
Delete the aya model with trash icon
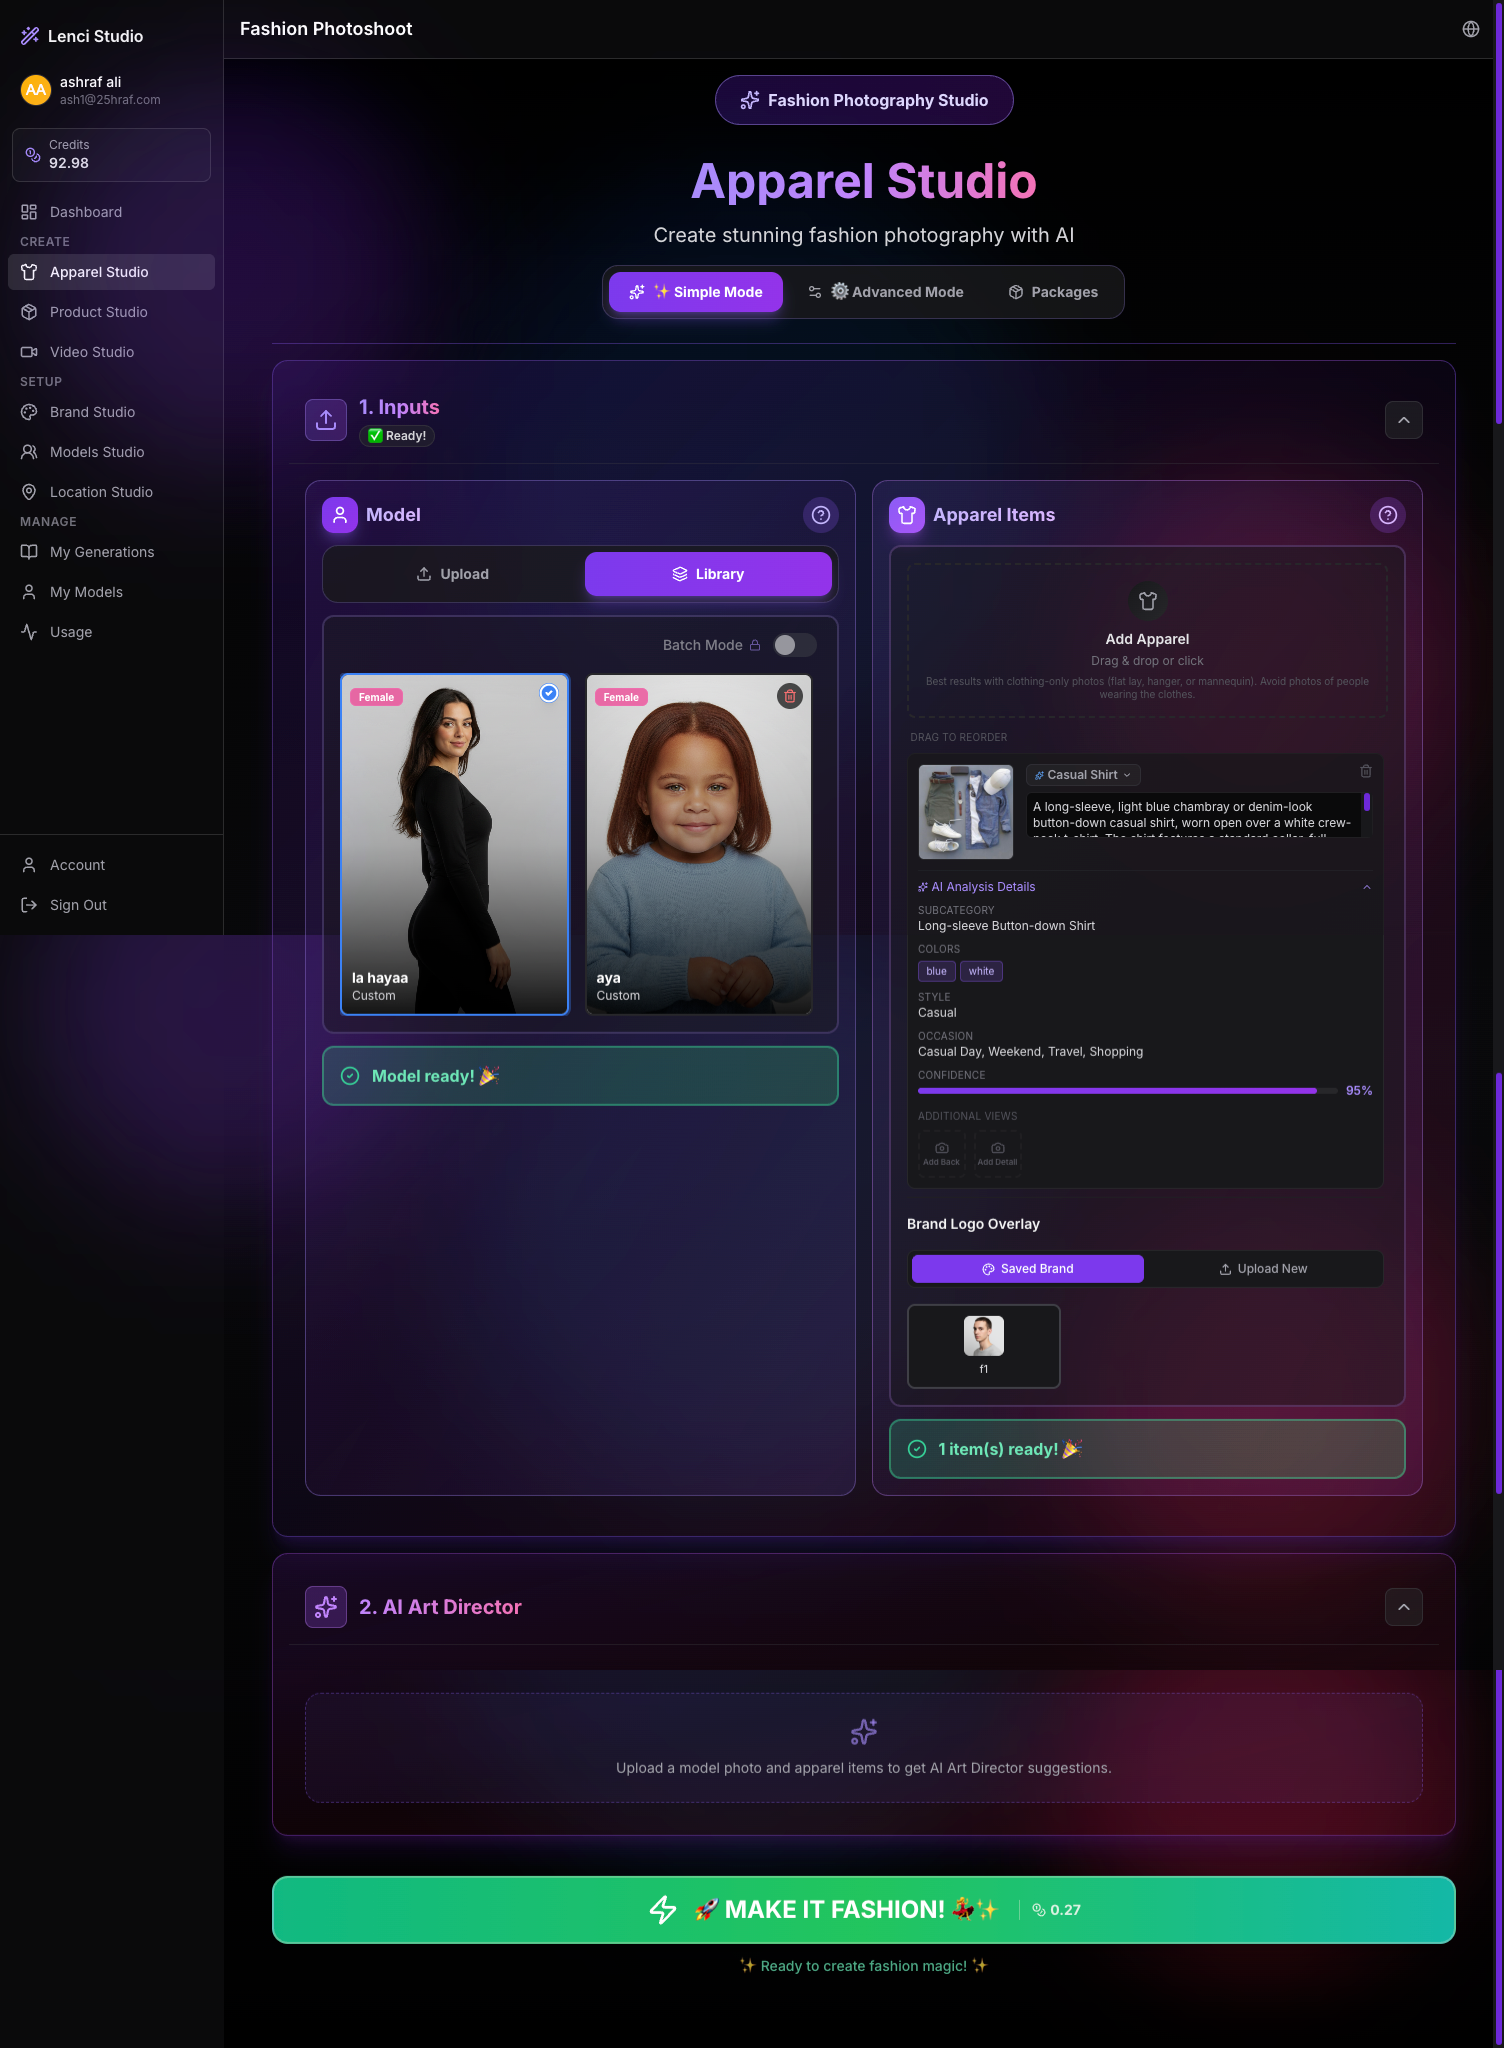pyautogui.click(x=790, y=696)
